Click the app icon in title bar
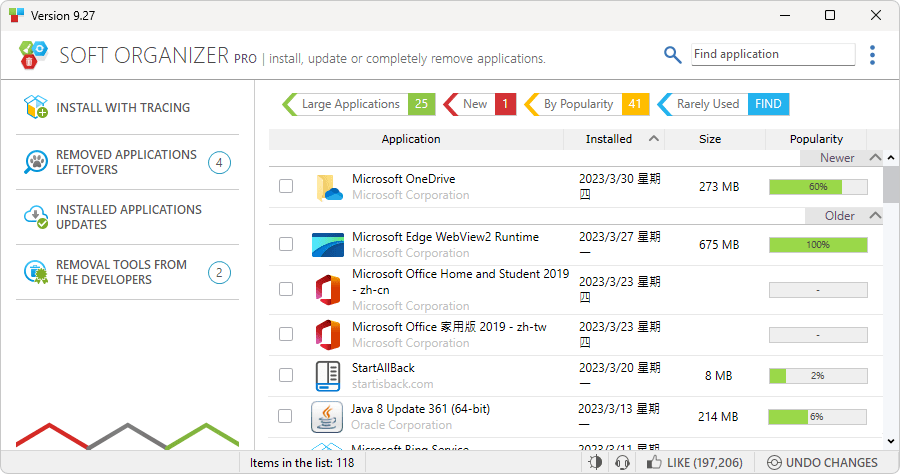 pos(17,15)
